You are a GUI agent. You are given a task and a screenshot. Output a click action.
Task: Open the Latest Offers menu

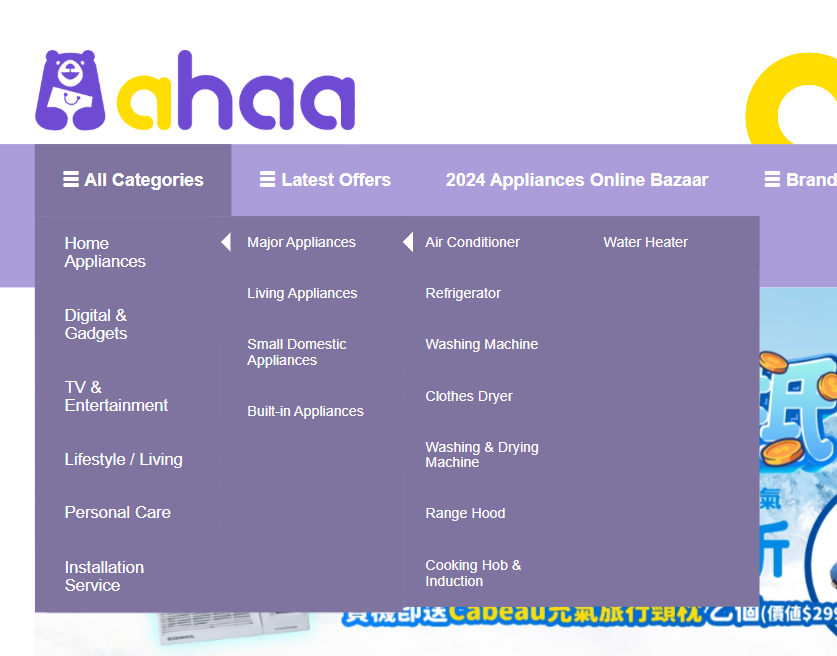pos(325,180)
